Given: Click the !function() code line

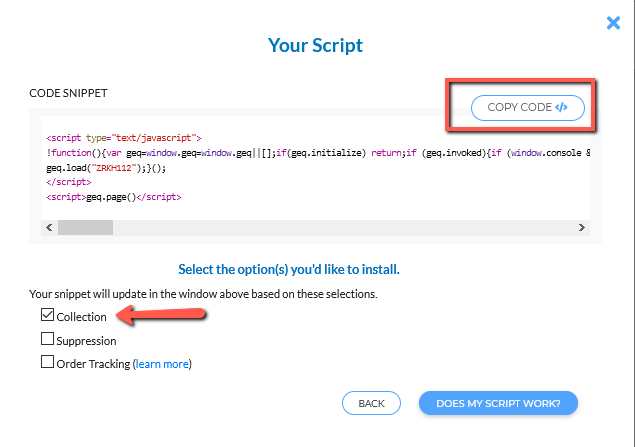Looking at the screenshot, I should point(318,153).
